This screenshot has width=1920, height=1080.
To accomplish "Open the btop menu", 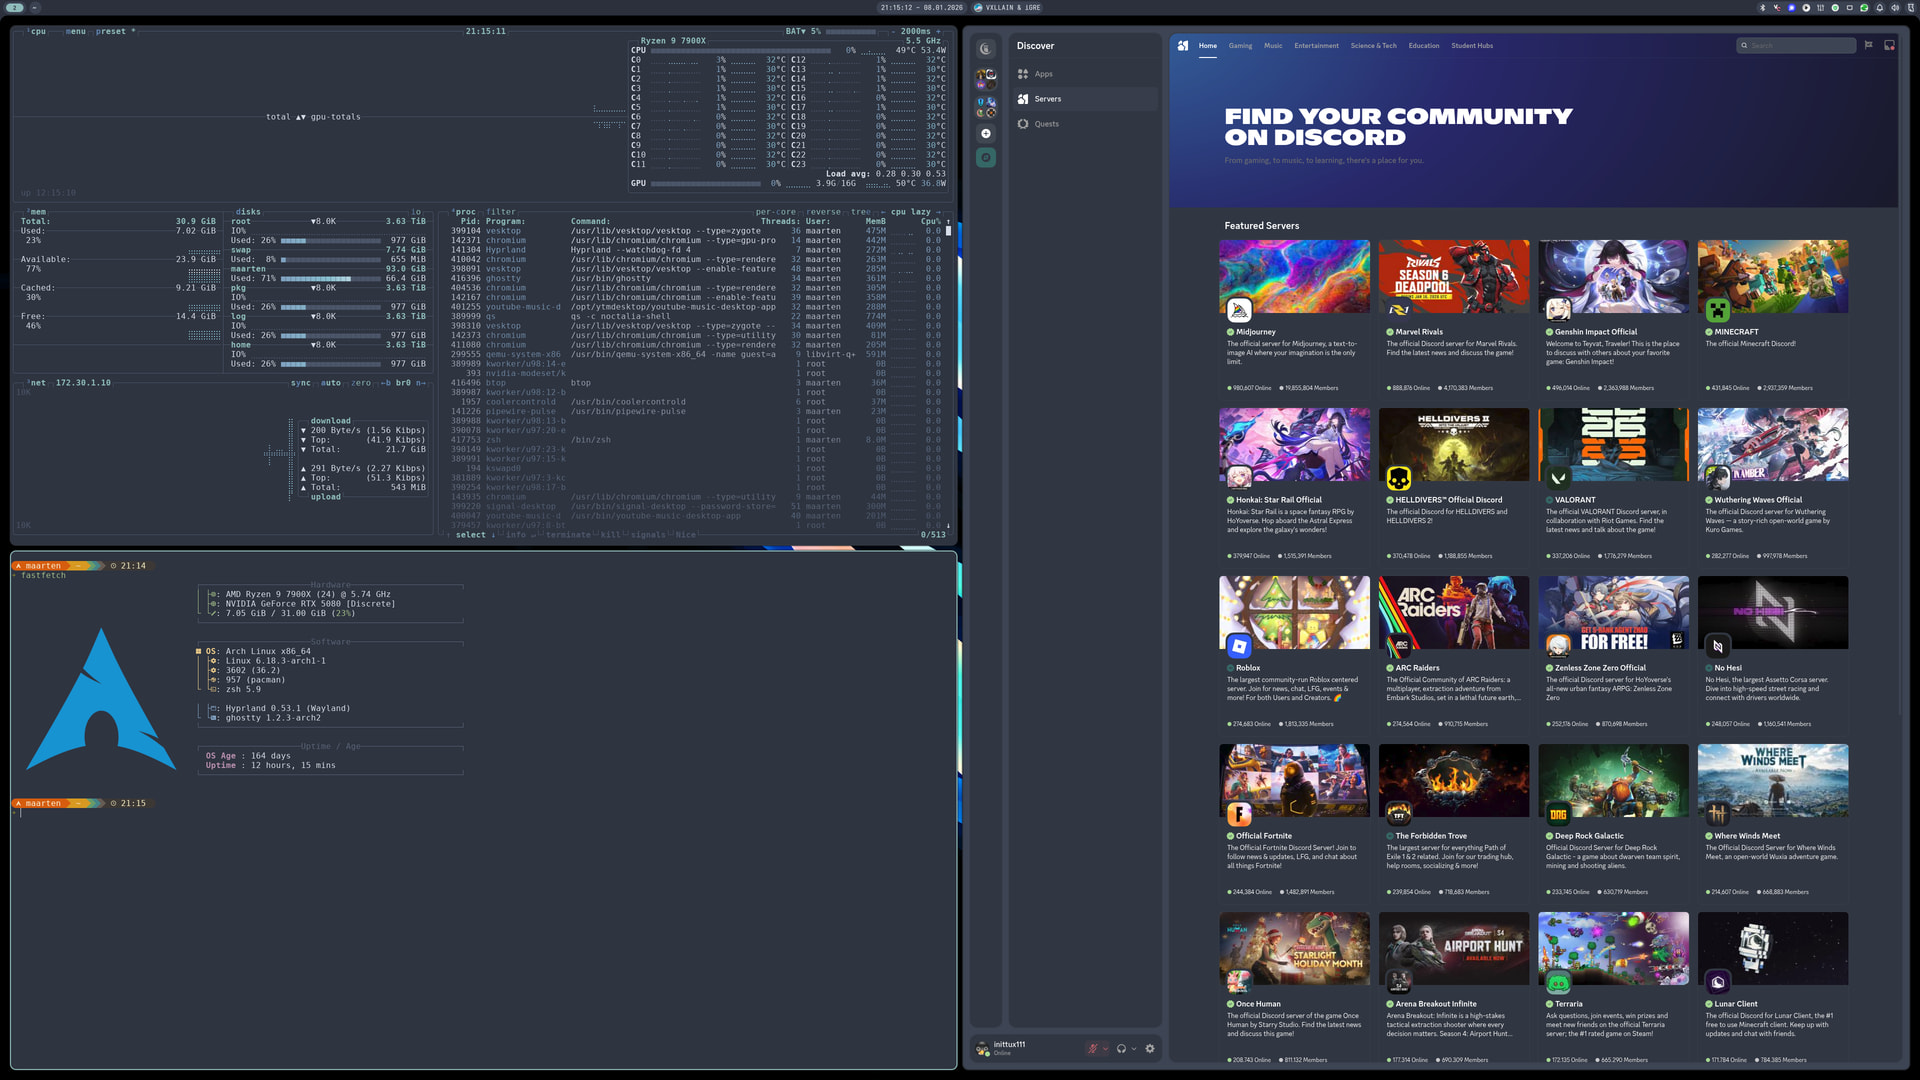I will coord(76,31).
